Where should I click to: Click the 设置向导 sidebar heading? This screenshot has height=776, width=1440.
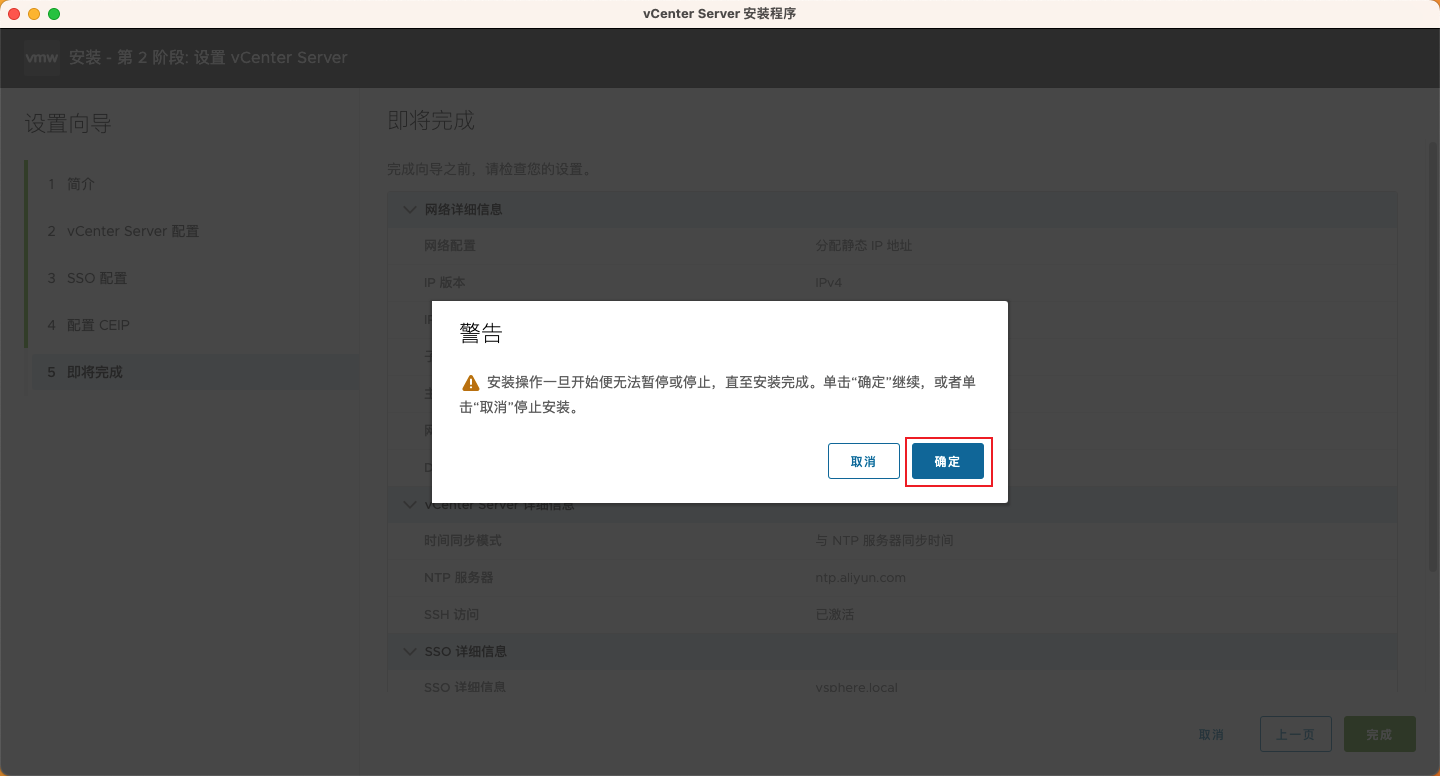(x=68, y=124)
